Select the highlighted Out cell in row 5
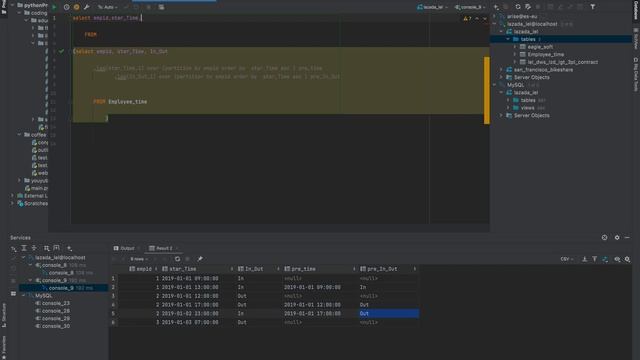Viewport: 640px width, 360px height. 389,313
